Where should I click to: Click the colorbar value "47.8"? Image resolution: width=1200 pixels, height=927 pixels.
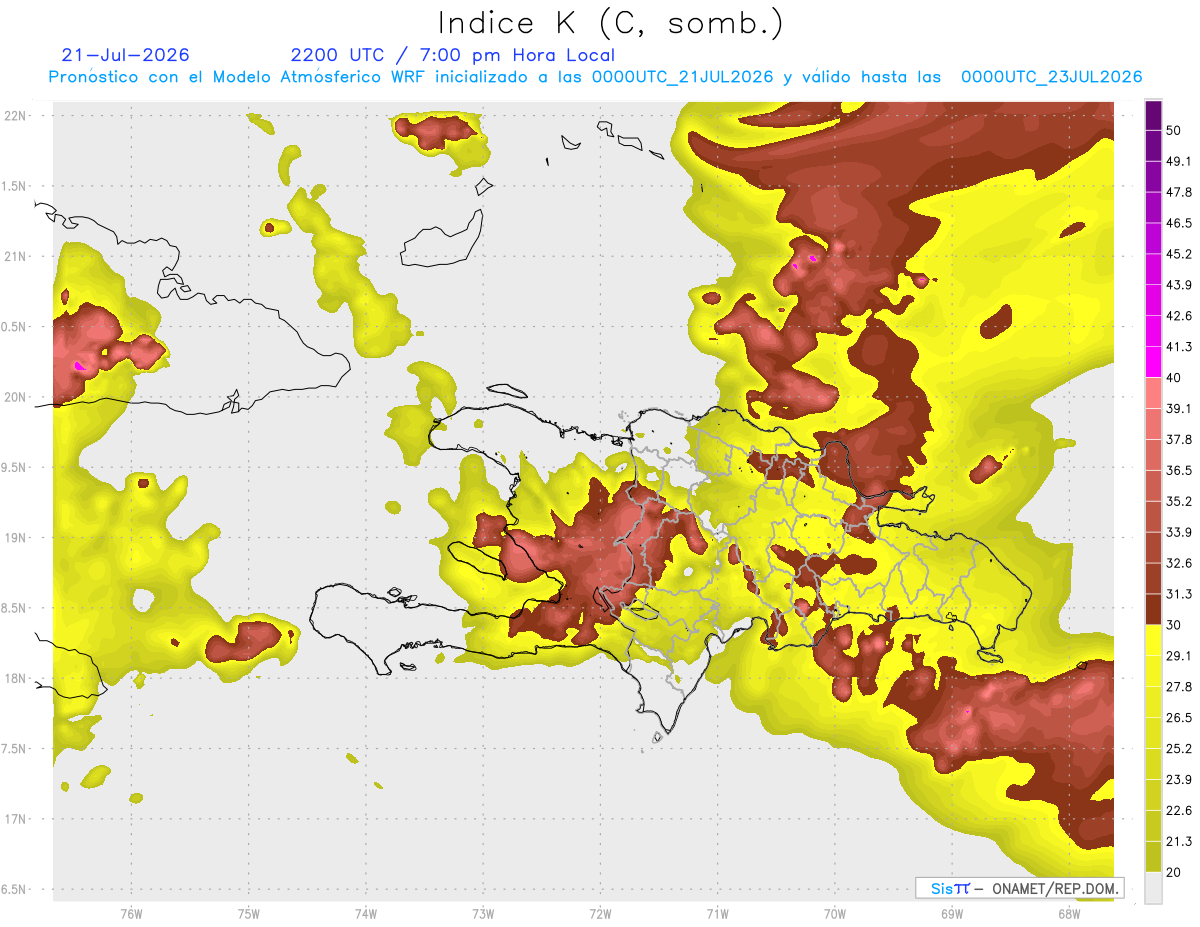tap(1179, 192)
